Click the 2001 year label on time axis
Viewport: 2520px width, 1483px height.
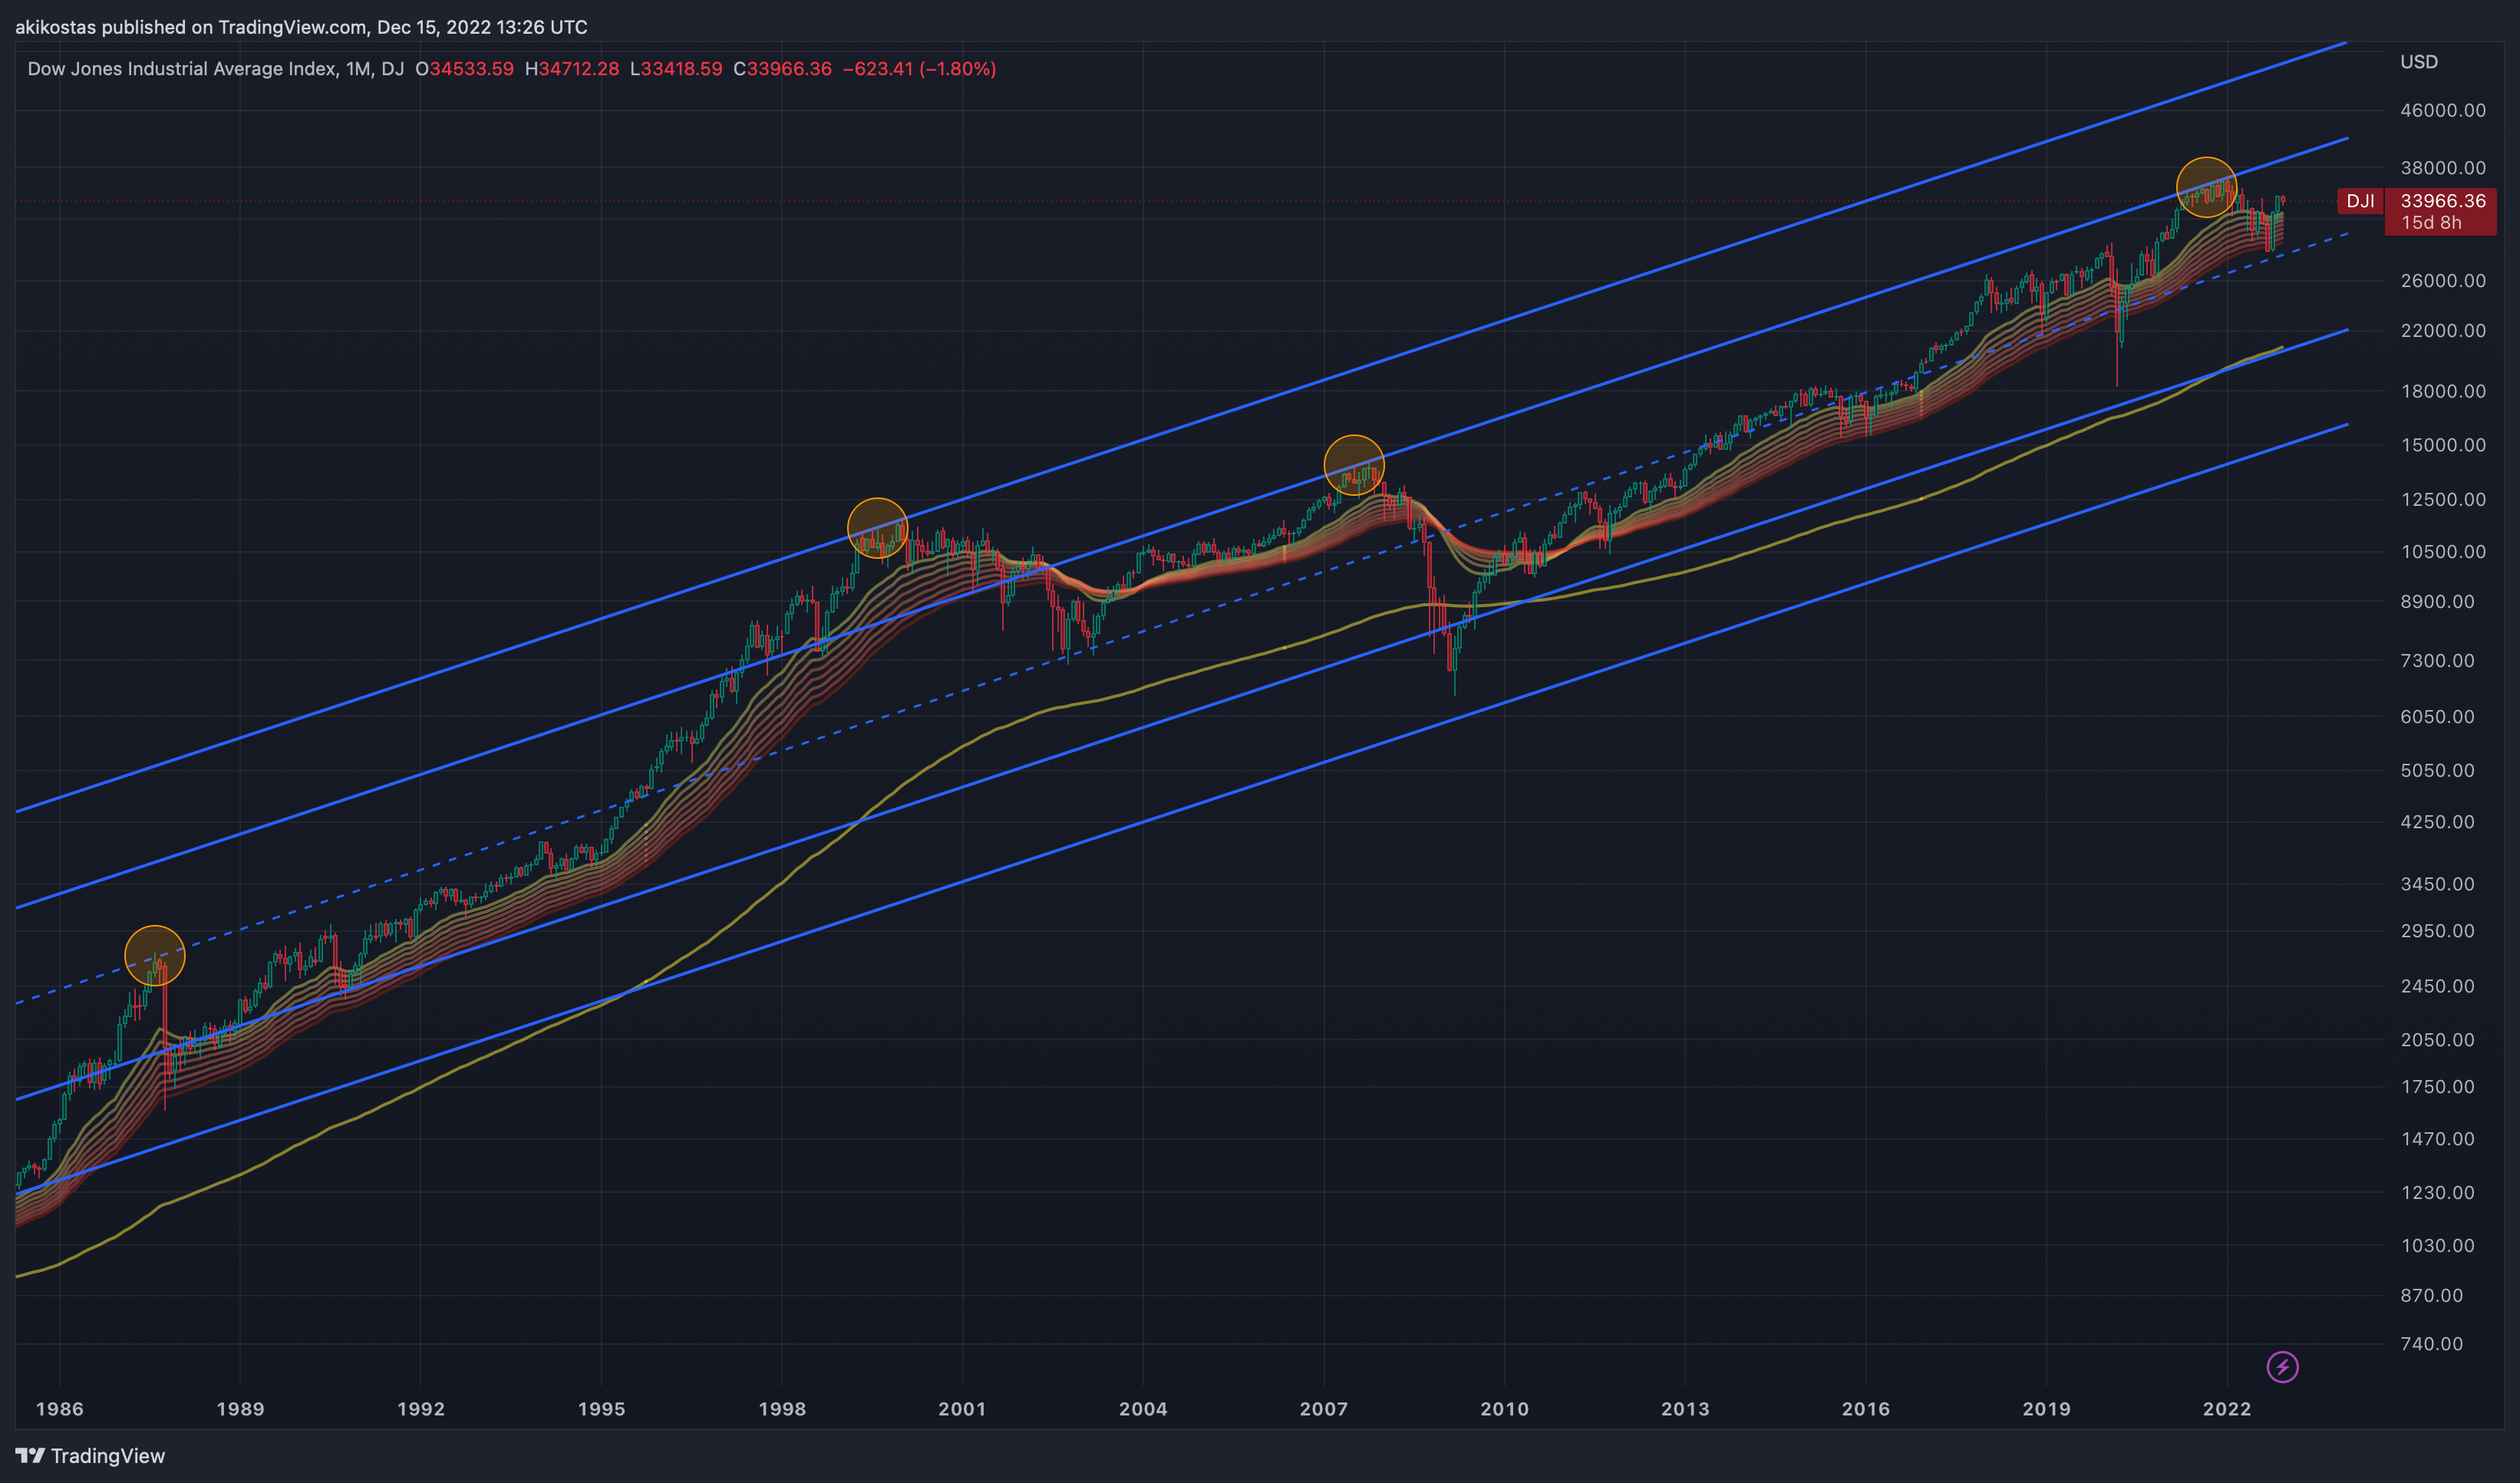tap(962, 1409)
